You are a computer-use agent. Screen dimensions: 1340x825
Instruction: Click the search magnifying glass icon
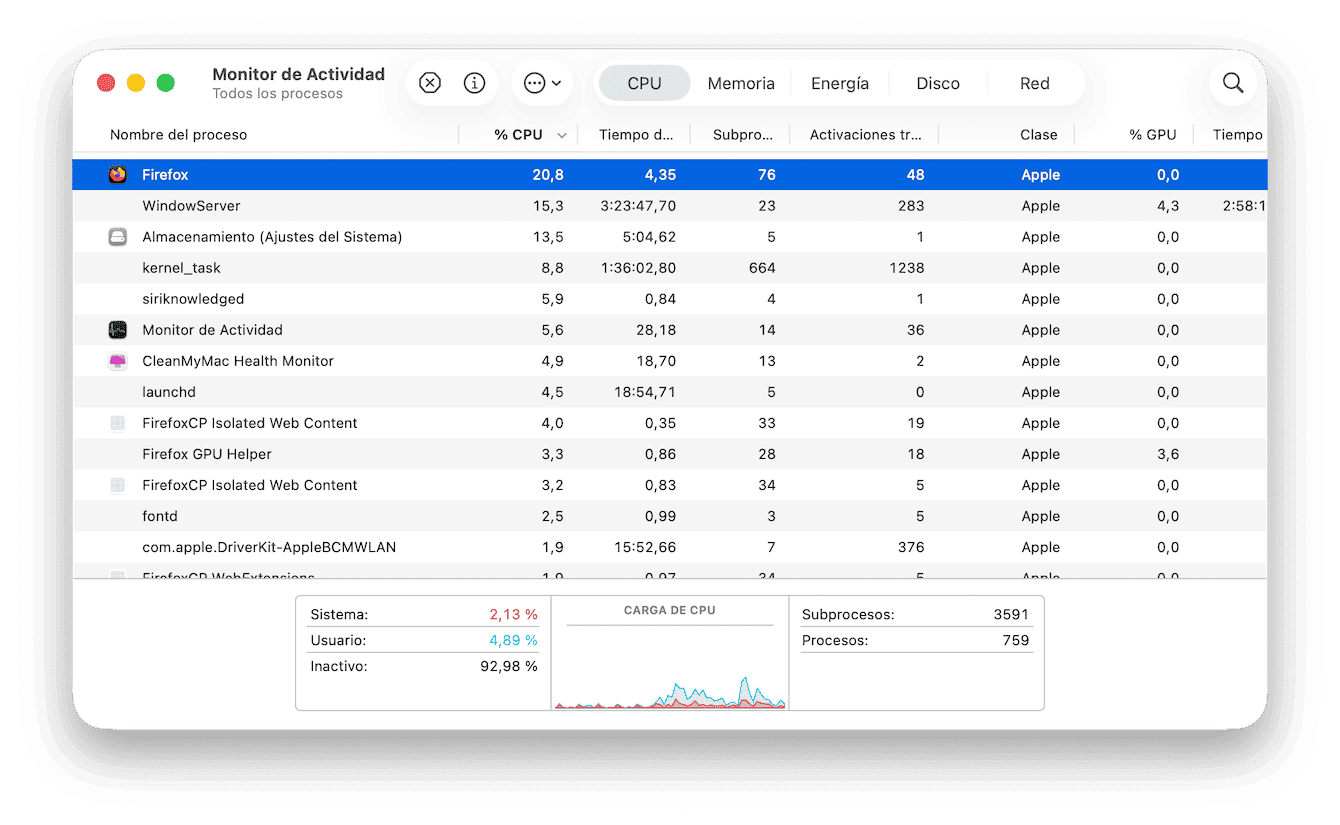[x=1233, y=83]
